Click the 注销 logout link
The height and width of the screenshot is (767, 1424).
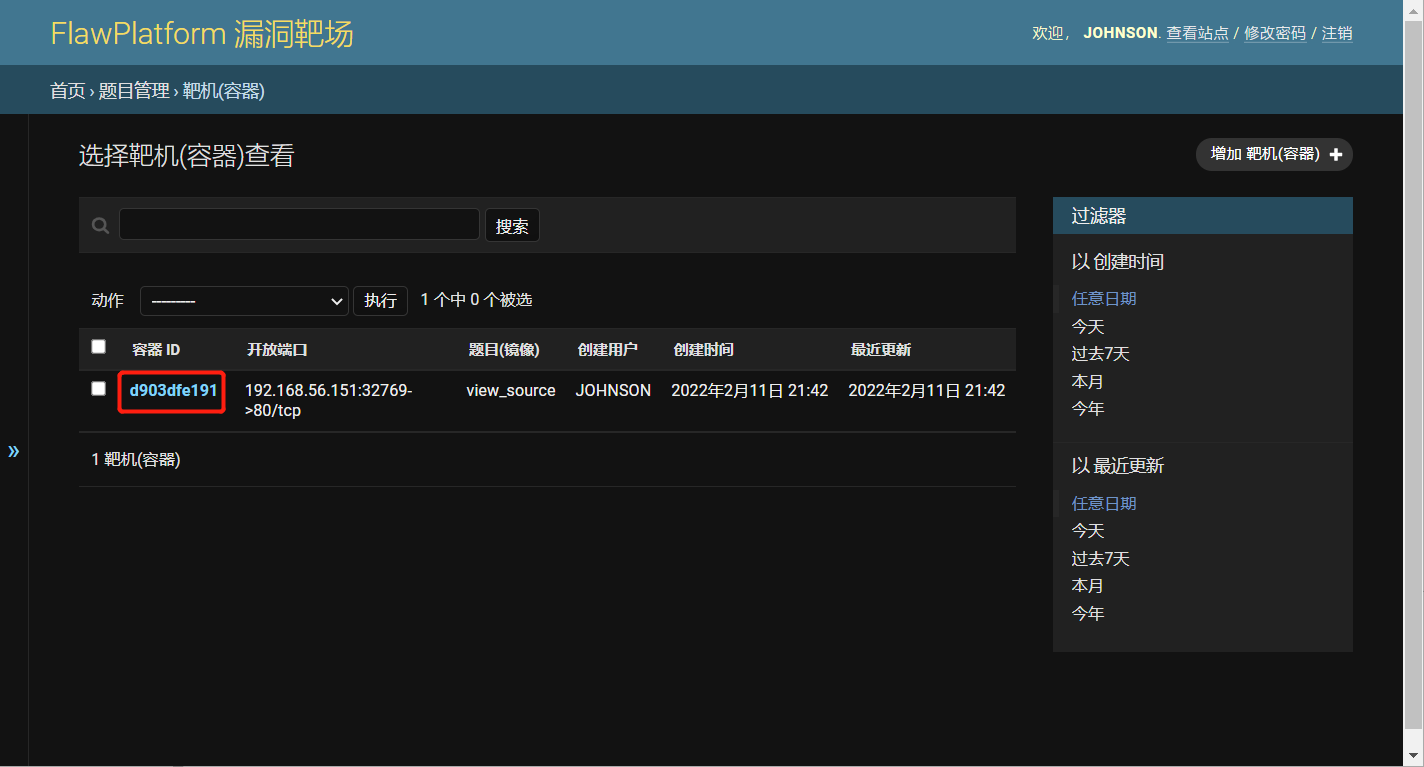click(x=1337, y=33)
